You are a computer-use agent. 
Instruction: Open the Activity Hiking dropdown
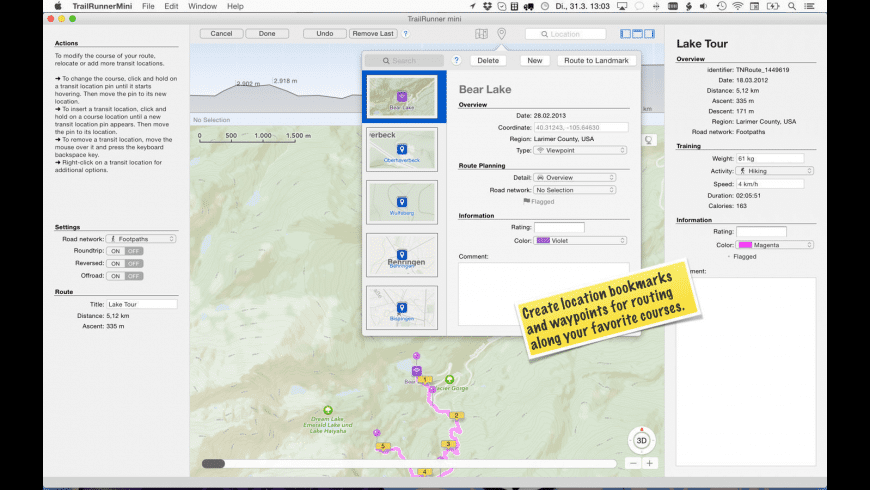(775, 171)
